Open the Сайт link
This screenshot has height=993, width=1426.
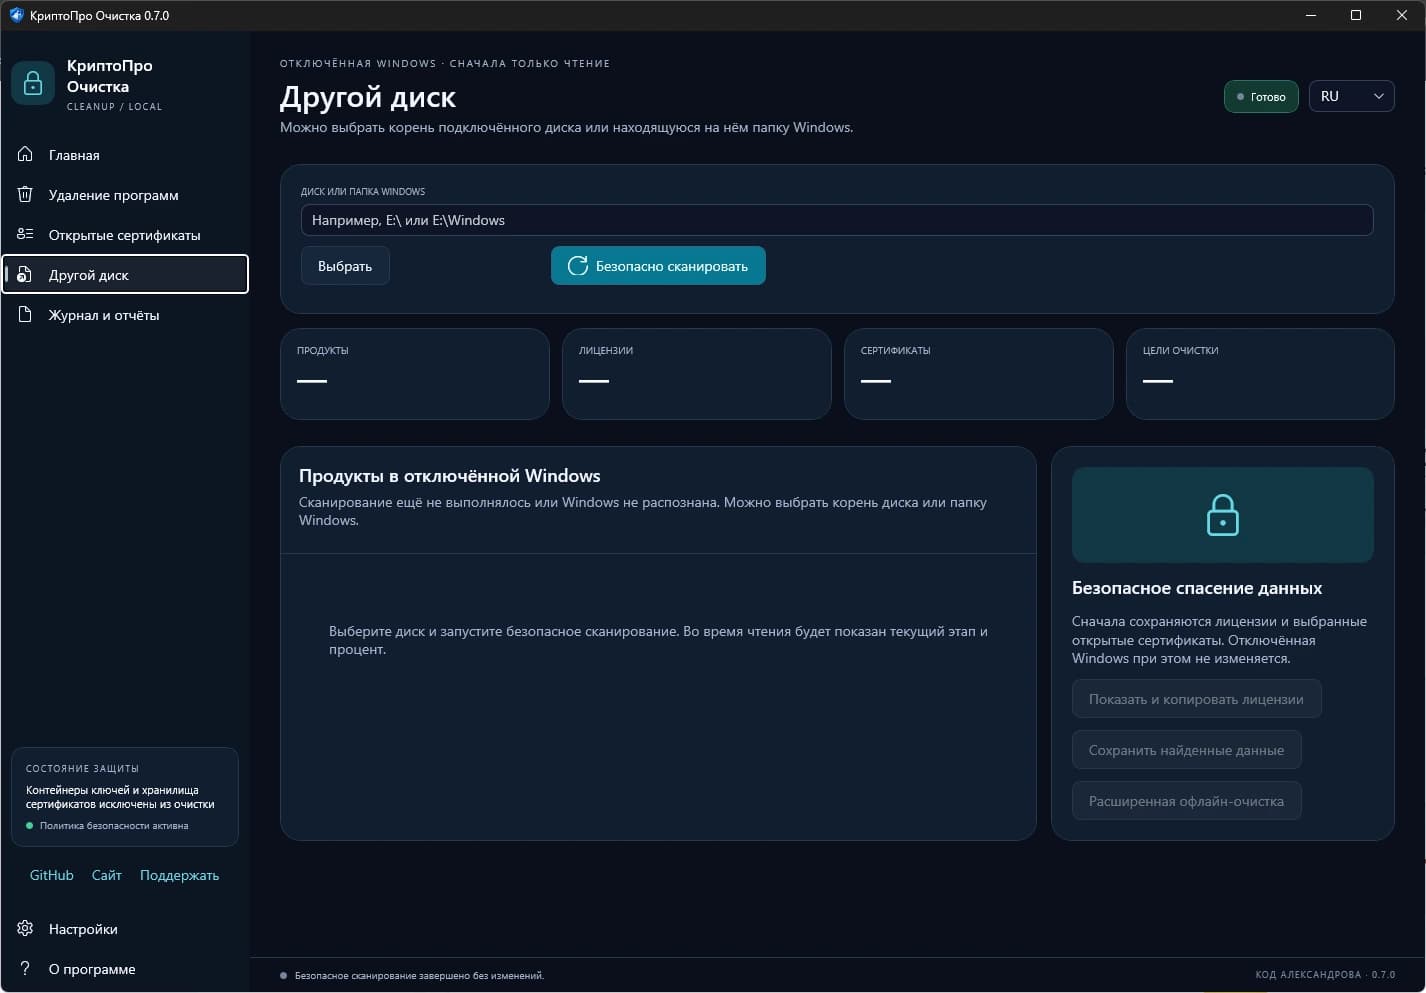click(106, 875)
